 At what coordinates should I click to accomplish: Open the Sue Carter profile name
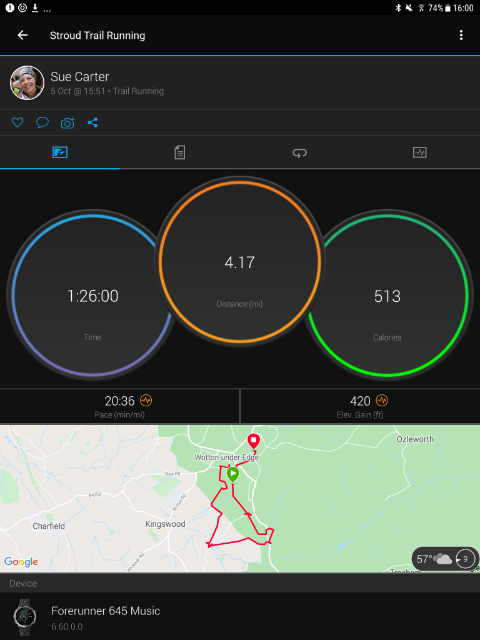[80, 77]
